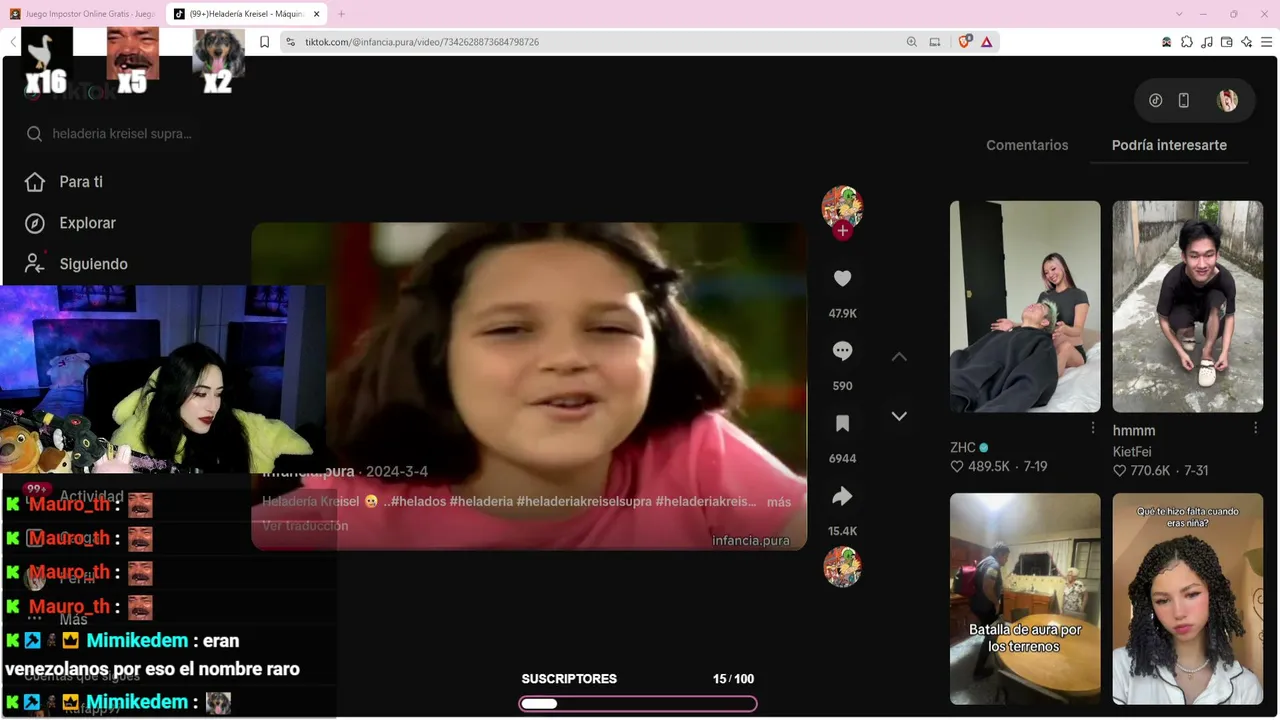The height and width of the screenshot is (720, 1280).
Task: Open Para ti in the sidebar
Action: pyautogui.click(x=66, y=182)
